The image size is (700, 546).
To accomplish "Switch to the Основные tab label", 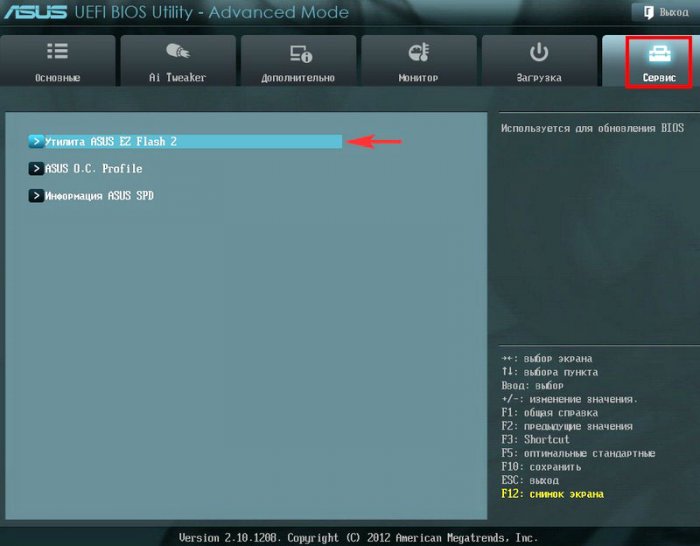I will [x=57, y=77].
